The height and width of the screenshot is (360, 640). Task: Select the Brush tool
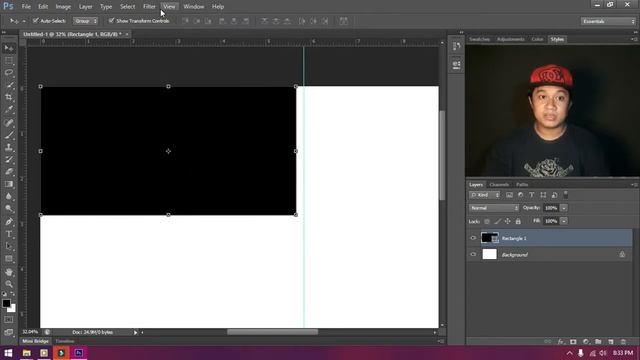pyautogui.click(x=9, y=135)
